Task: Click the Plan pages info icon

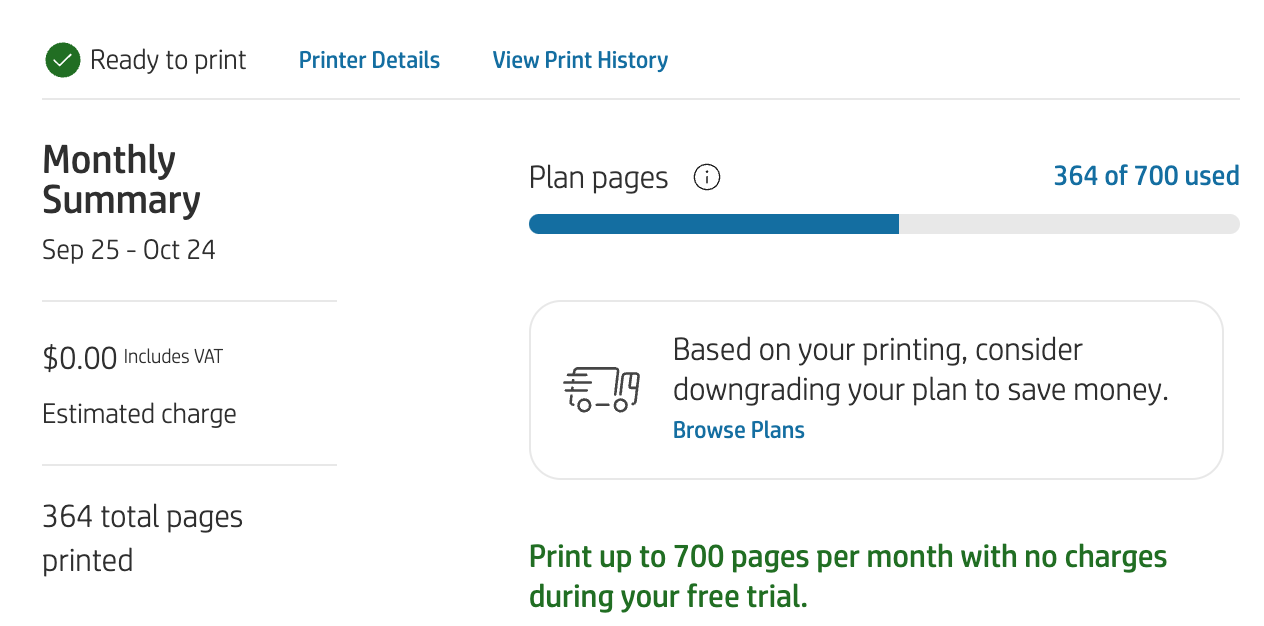Action: coord(707,178)
